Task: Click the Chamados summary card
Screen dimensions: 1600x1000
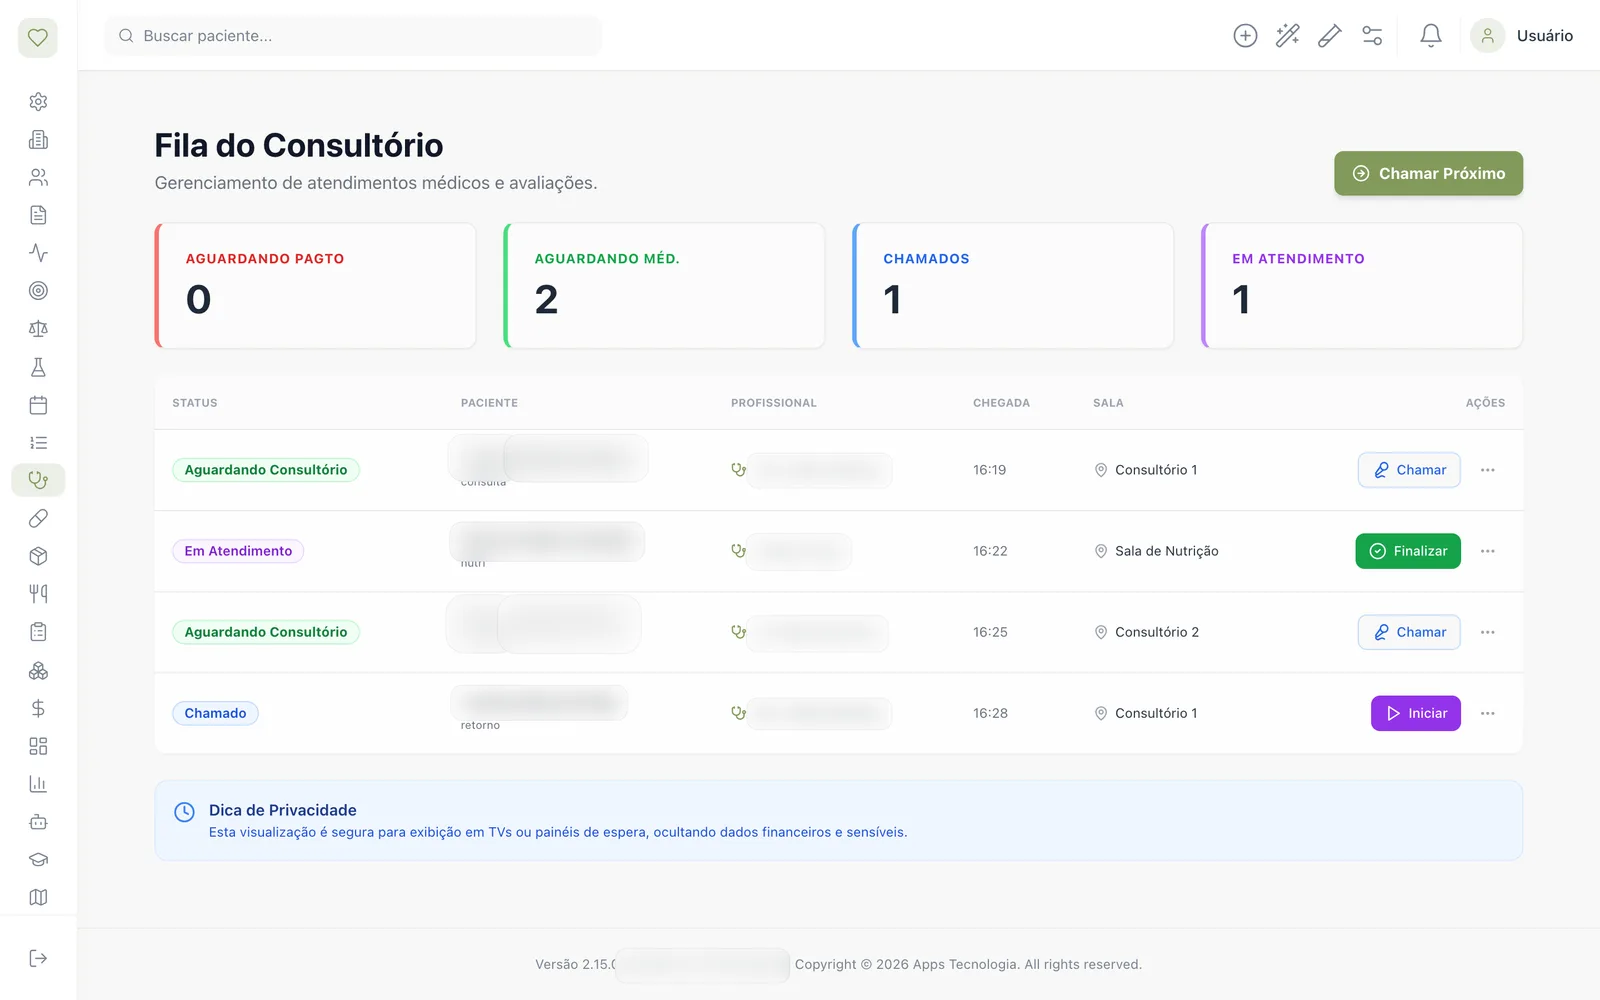Action: 1013,286
